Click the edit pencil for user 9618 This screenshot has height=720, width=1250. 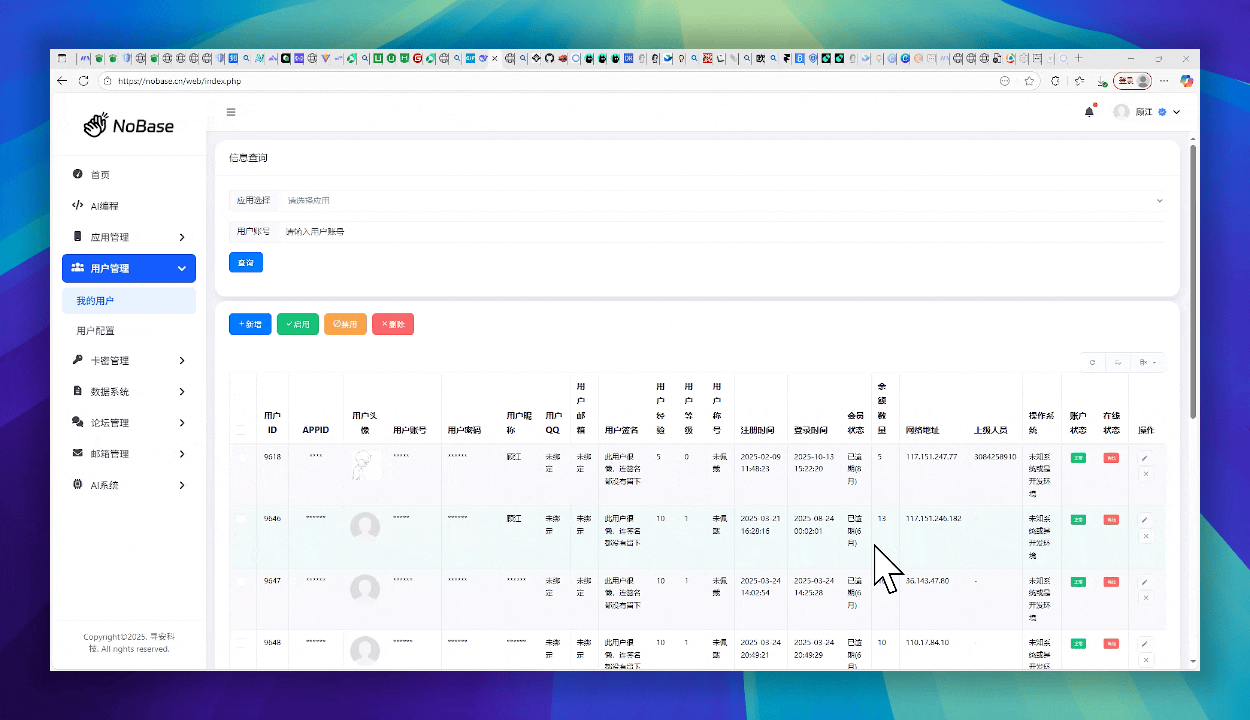coord(1145,458)
